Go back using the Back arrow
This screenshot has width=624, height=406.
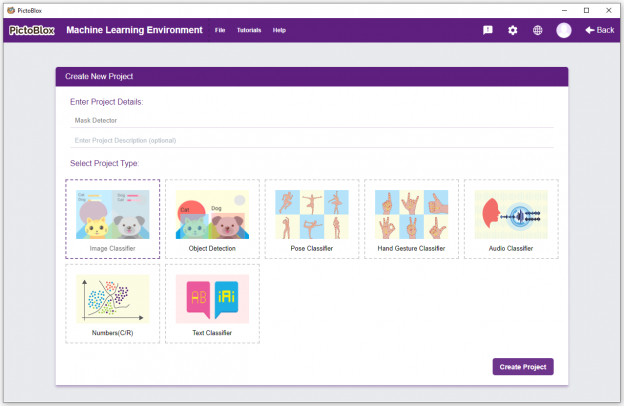[x=599, y=30]
